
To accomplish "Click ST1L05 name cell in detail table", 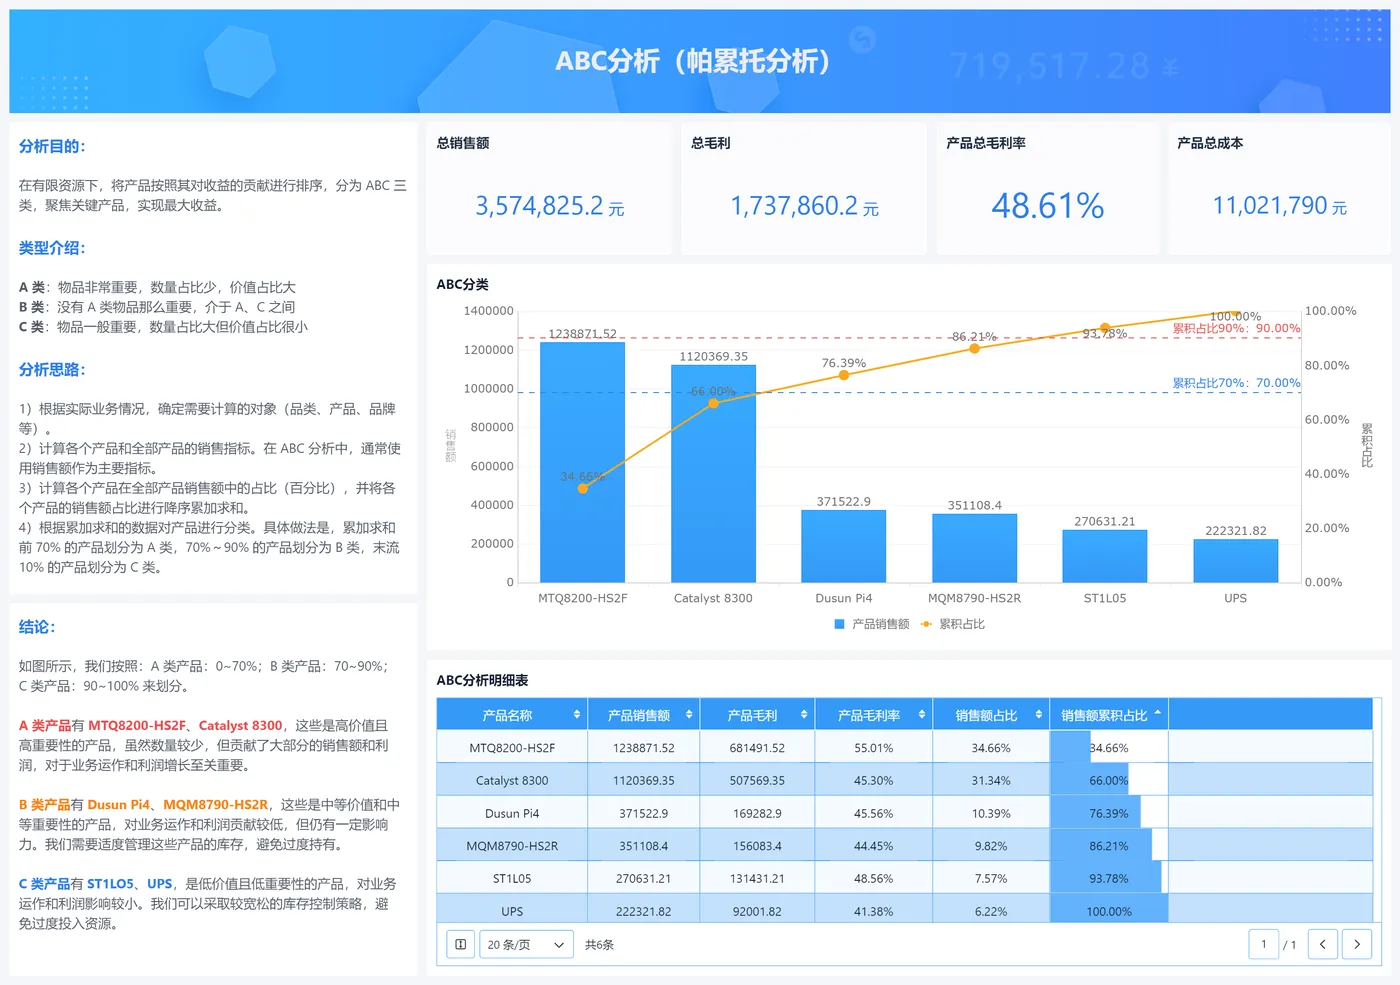I will (x=512, y=878).
